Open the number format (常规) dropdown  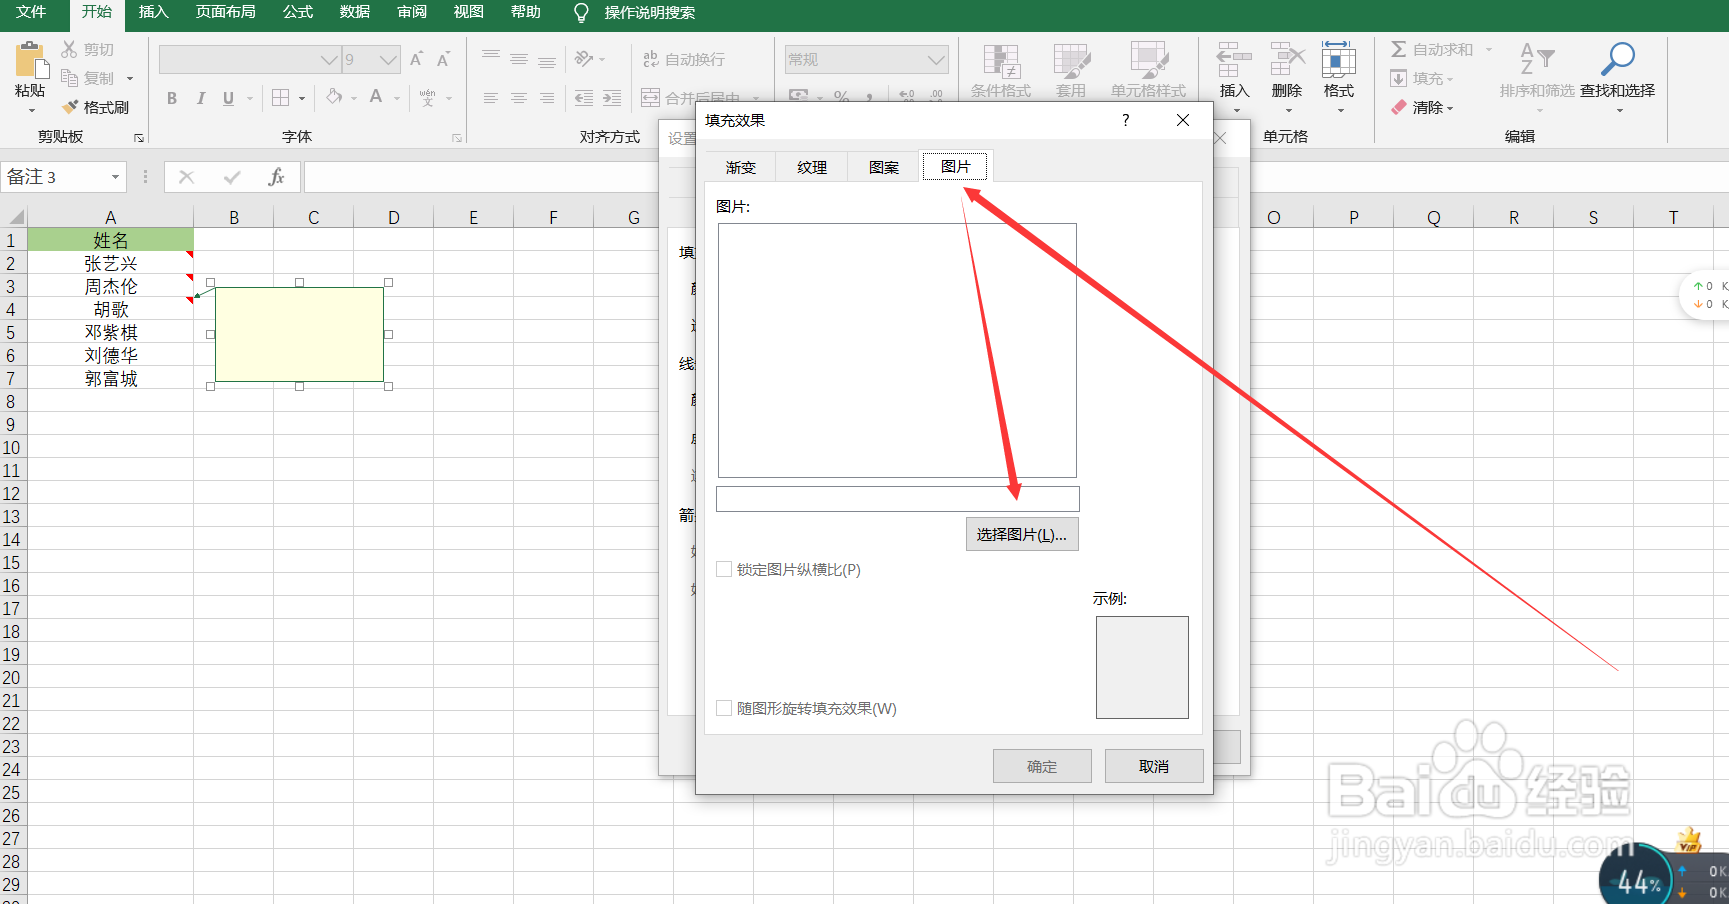pos(936,60)
